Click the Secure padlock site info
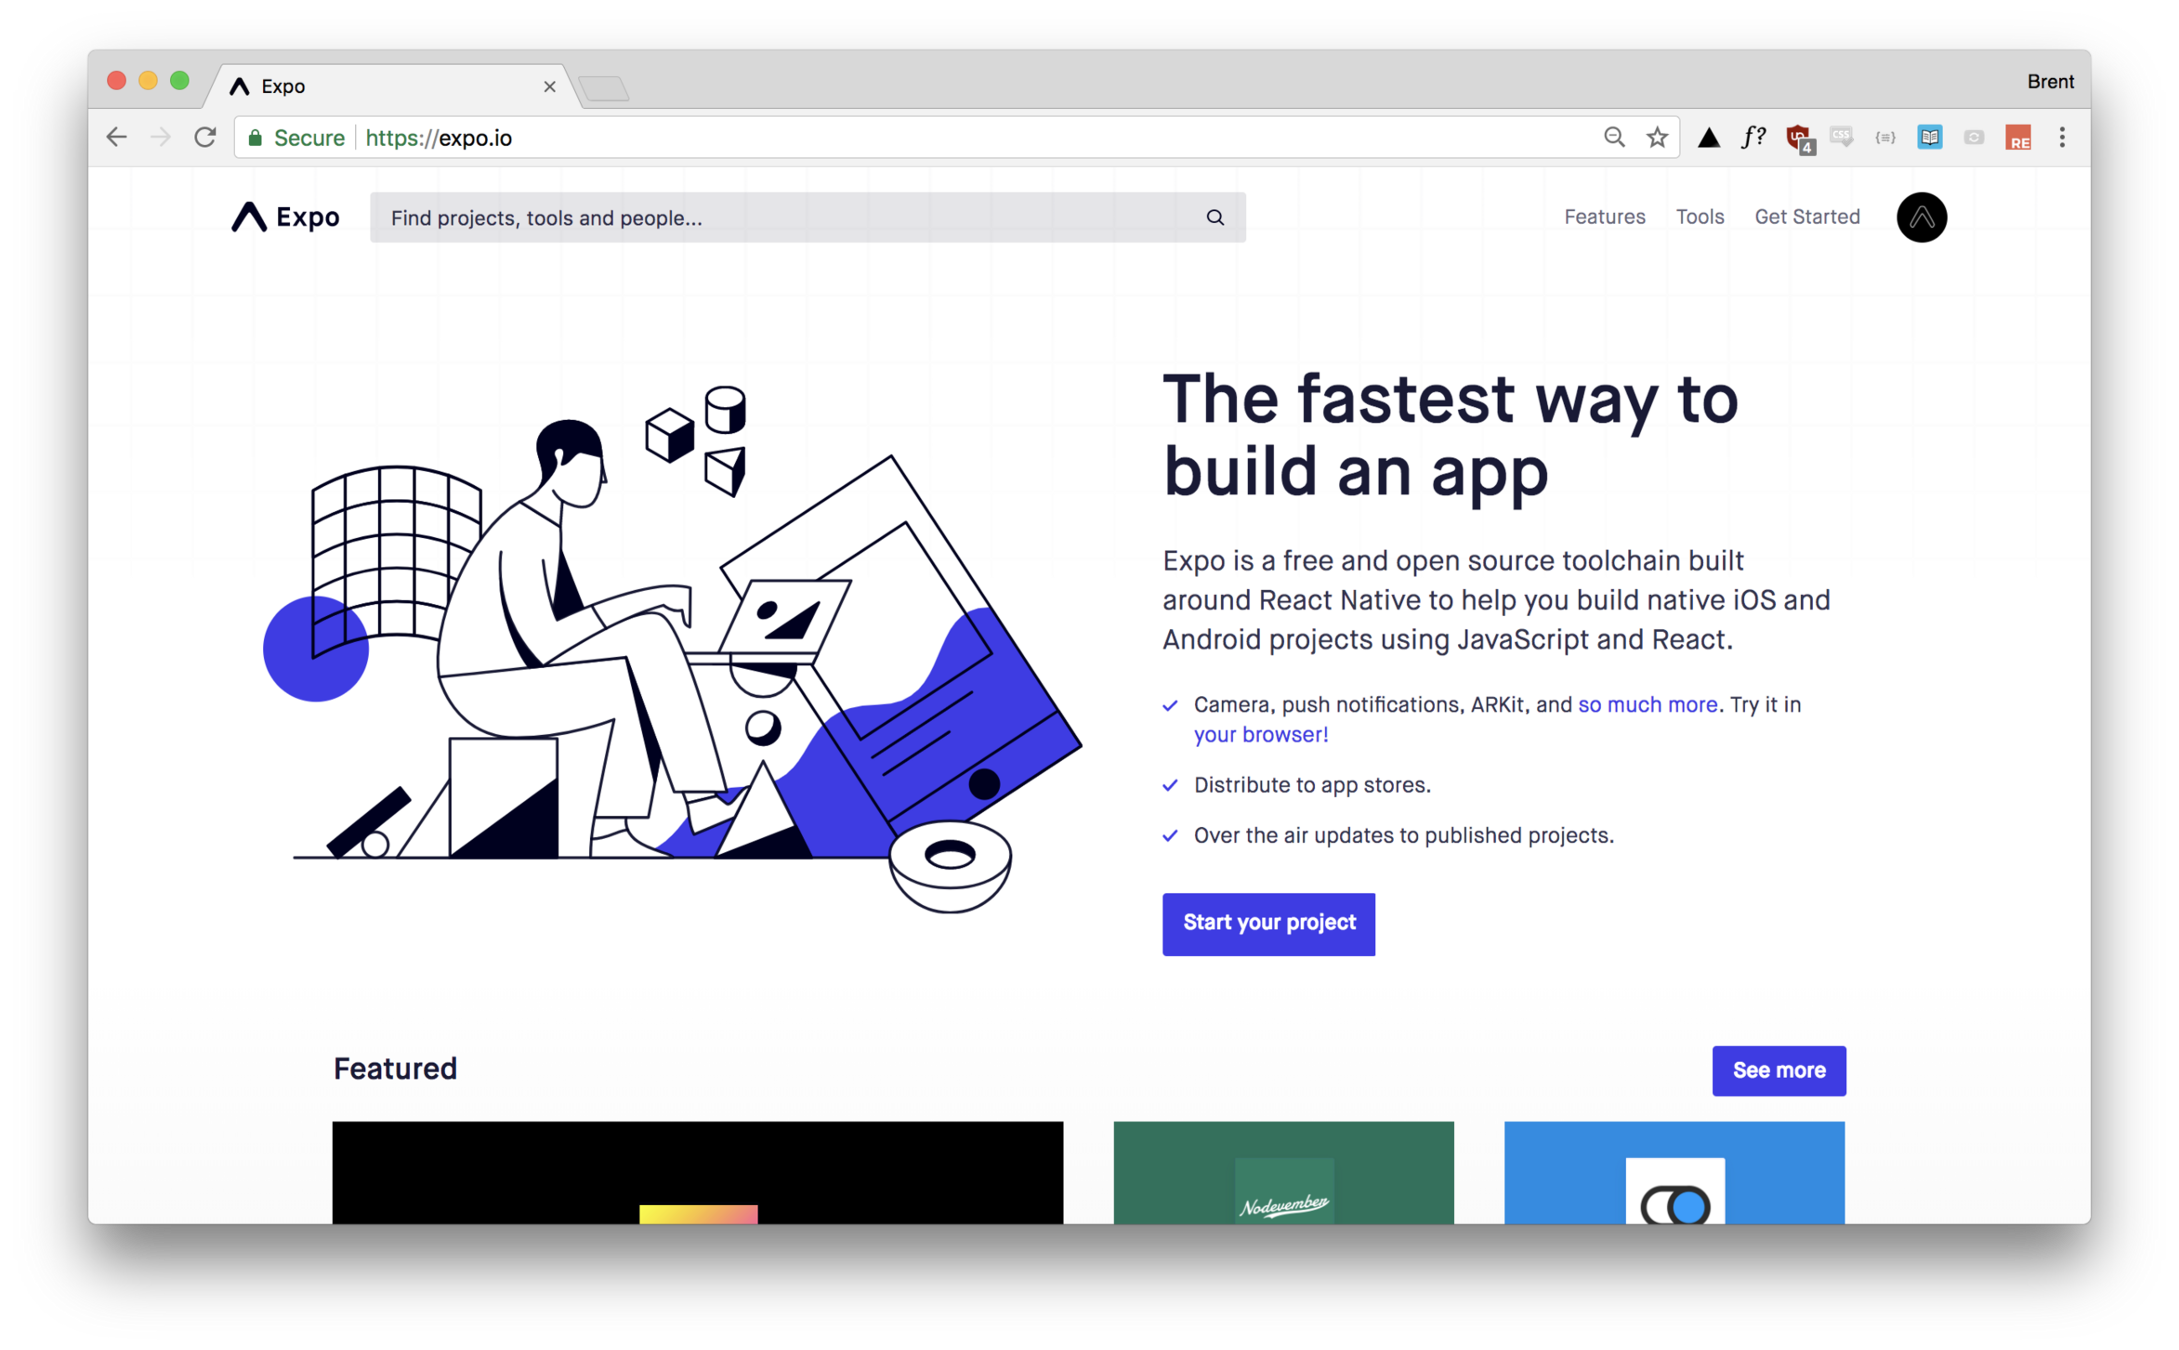The height and width of the screenshot is (1350, 2179). [x=296, y=138]
